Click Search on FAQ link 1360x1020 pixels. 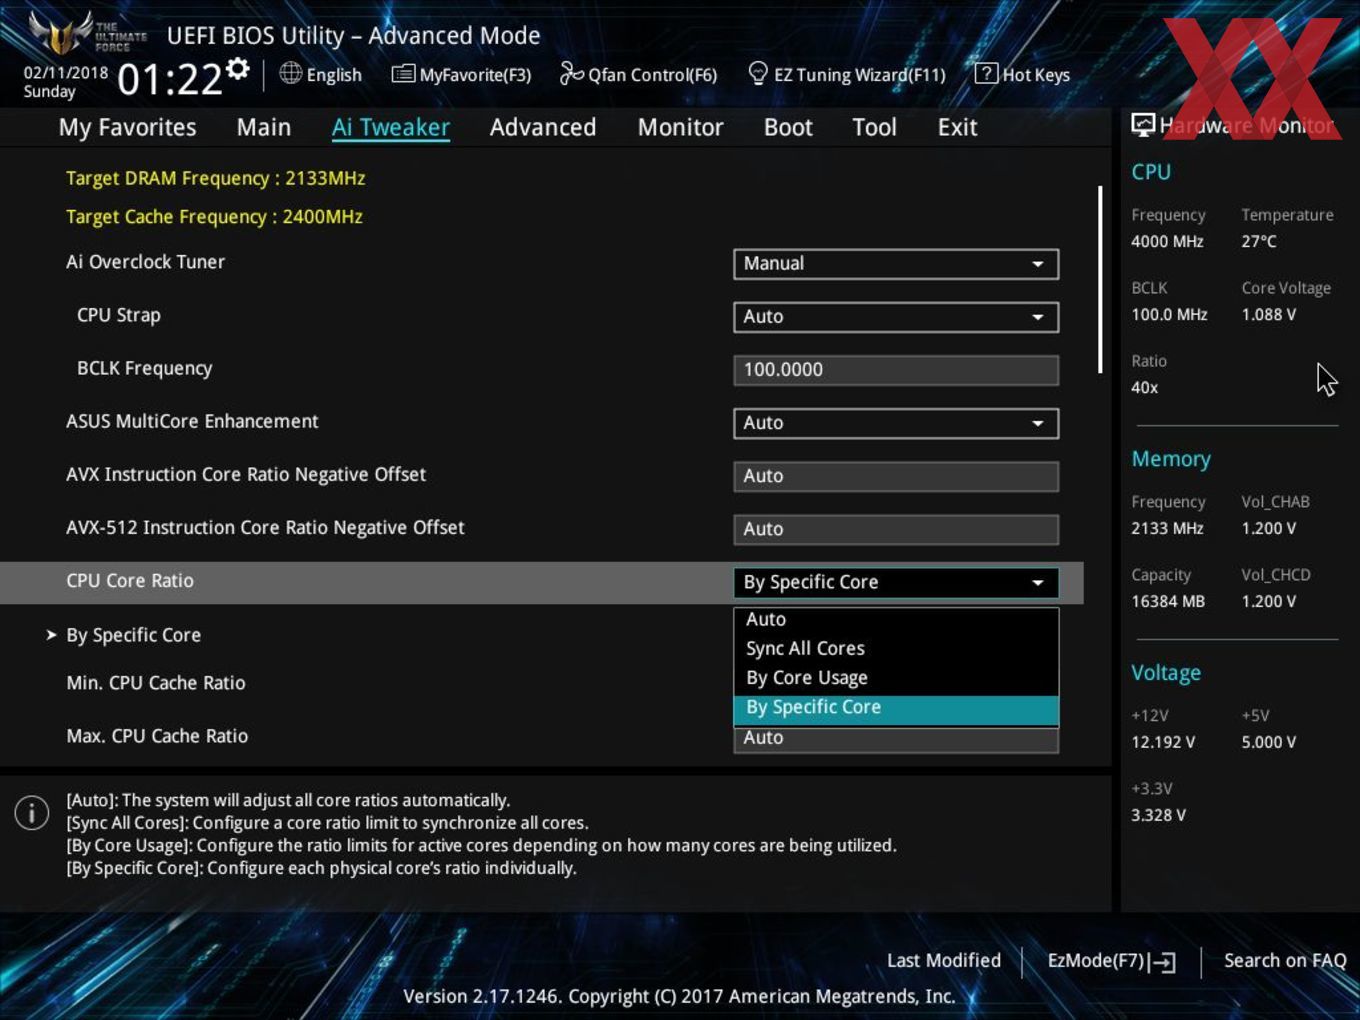pos(1285,961)
